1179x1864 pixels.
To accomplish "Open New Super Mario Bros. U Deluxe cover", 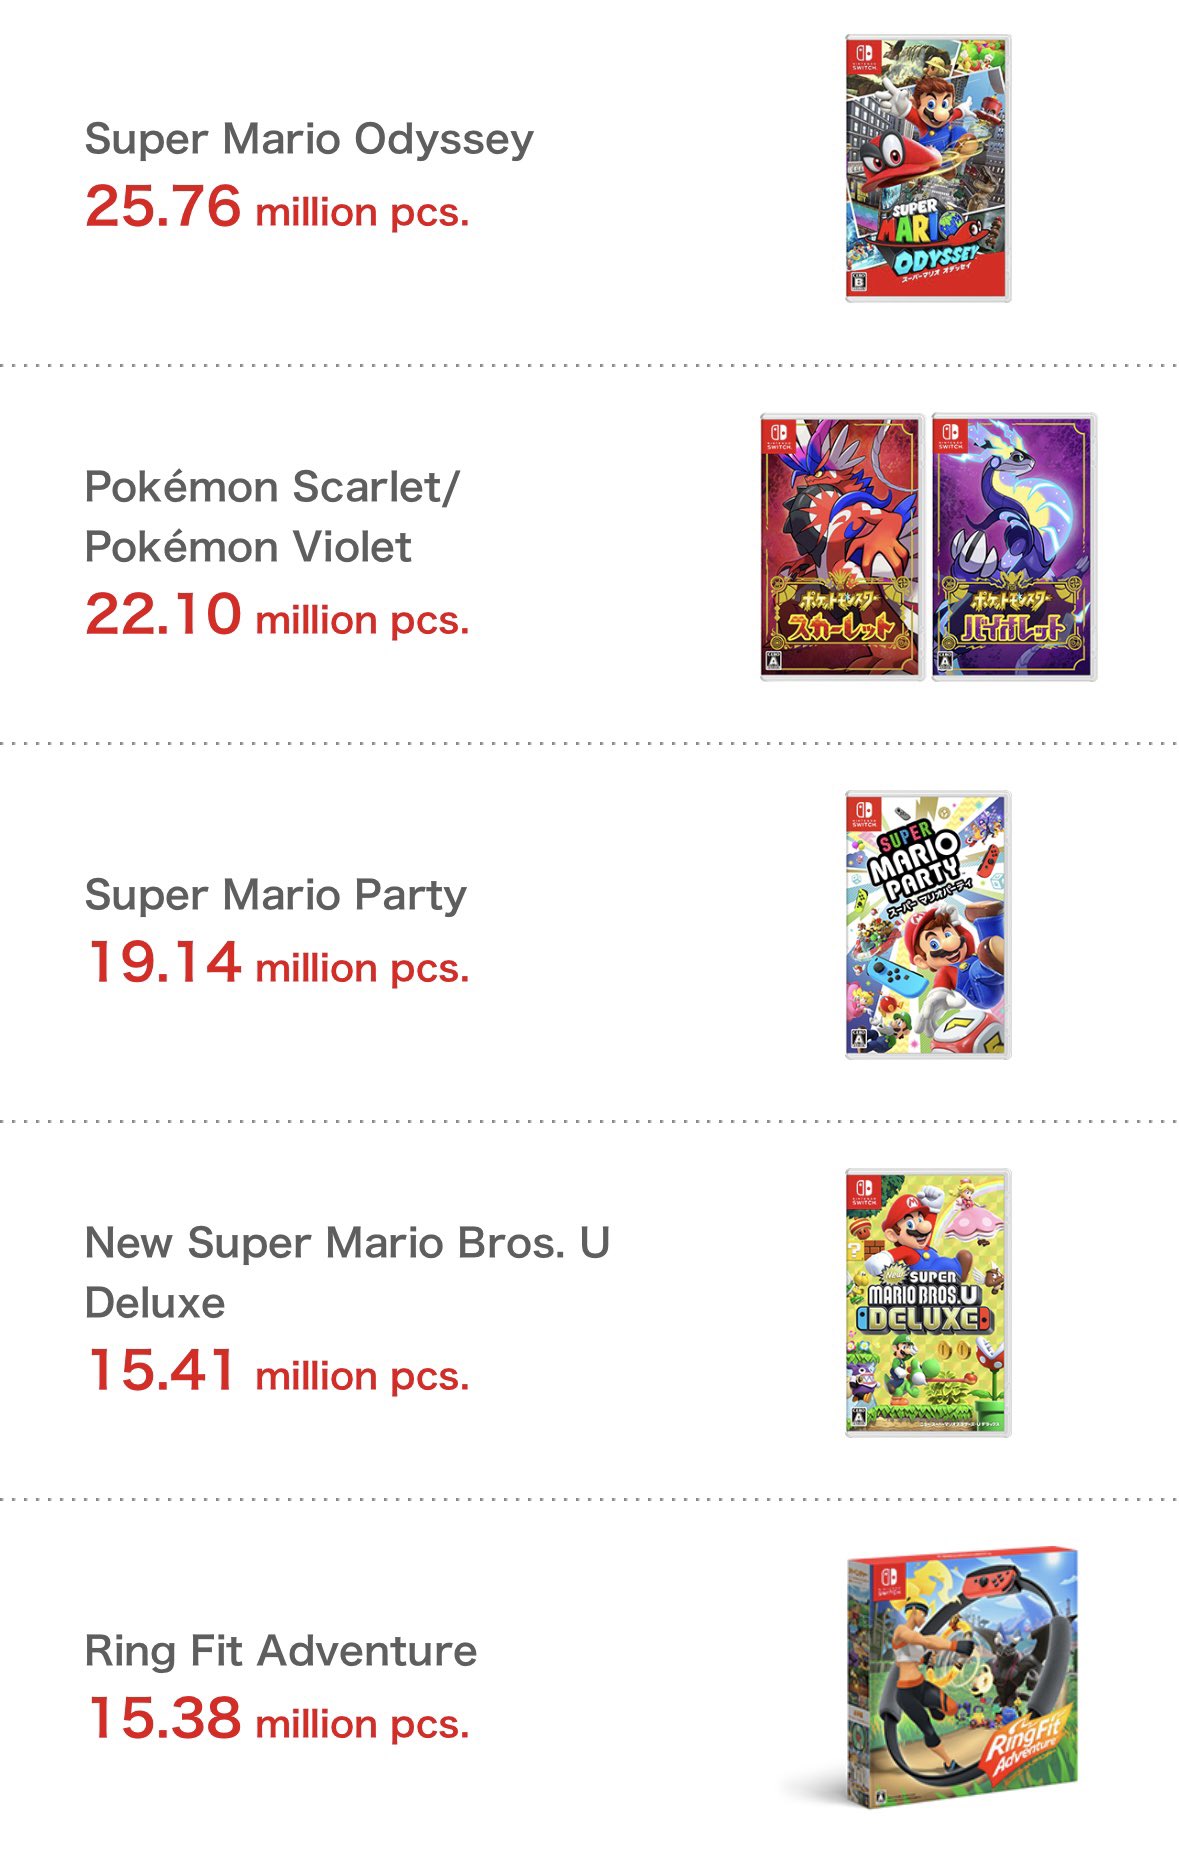I will click(x=928, y=1303).
